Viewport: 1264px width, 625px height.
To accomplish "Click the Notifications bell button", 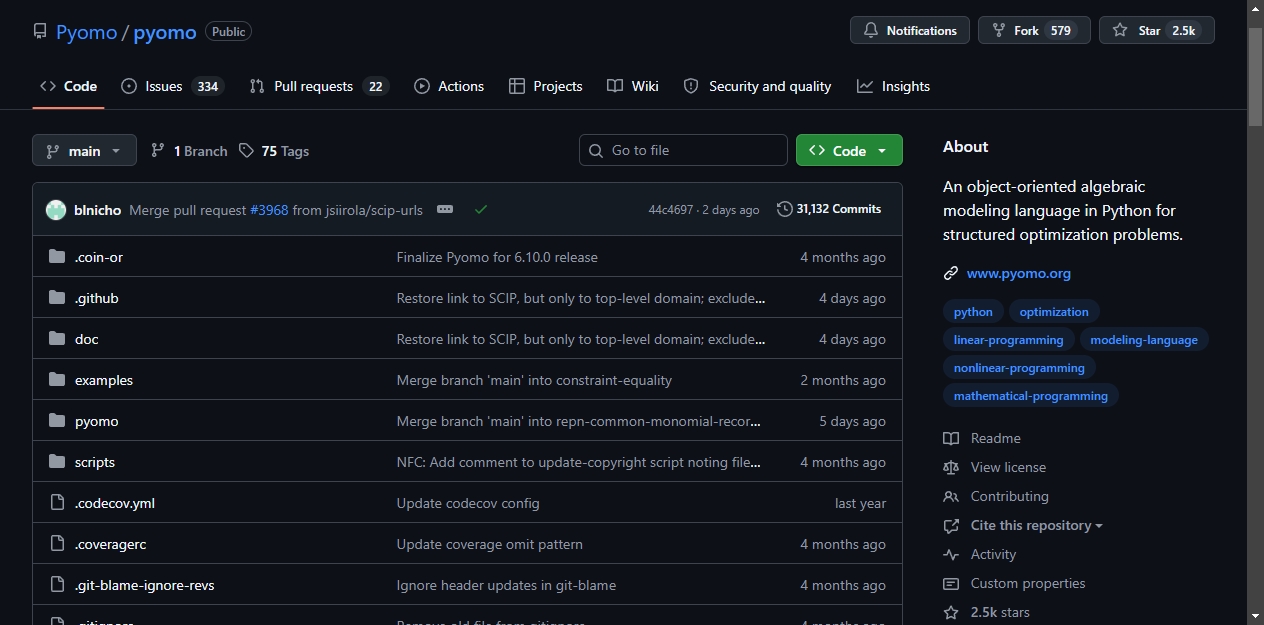I will pyautogui.click(x=910, y=30).
